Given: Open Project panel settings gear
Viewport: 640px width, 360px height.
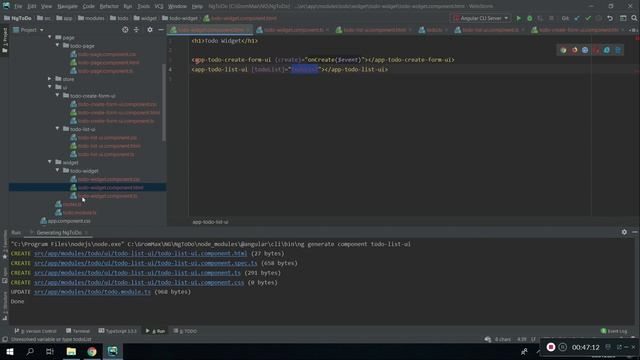Looking at the screenshot, I should [150, 30].
